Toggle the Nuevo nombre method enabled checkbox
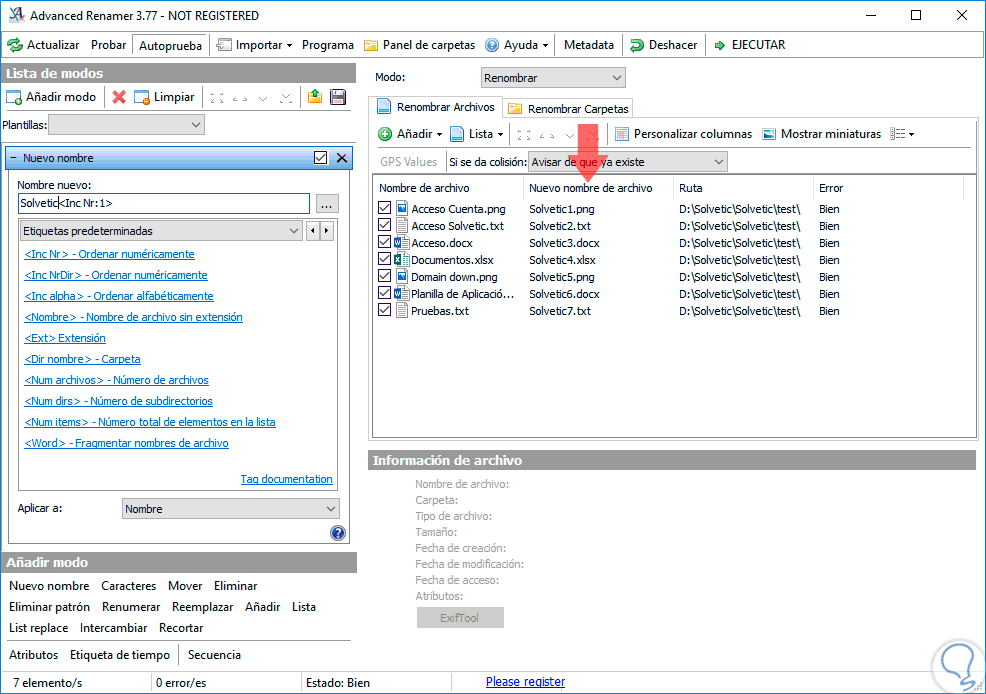 [x=321, y=158]
